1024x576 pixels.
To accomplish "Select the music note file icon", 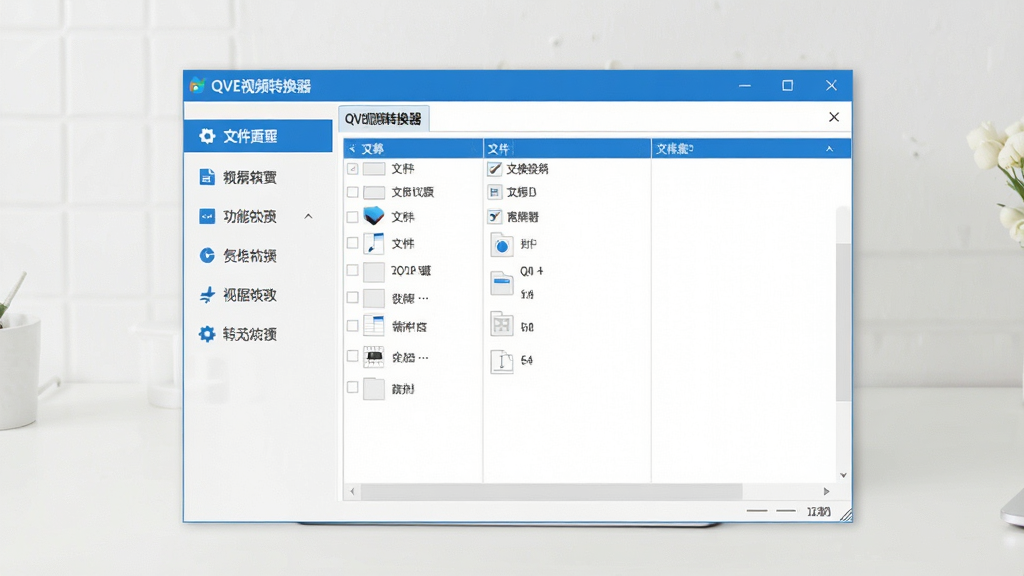I will click(374, 243).
